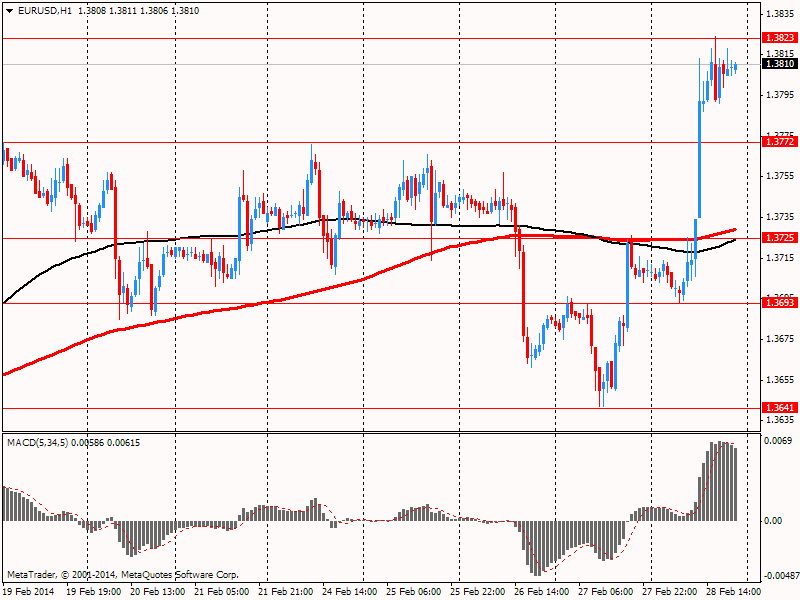800x600 pixels.
Task: Click the 0.00 MACD zero level label
Action: point(774,520)
